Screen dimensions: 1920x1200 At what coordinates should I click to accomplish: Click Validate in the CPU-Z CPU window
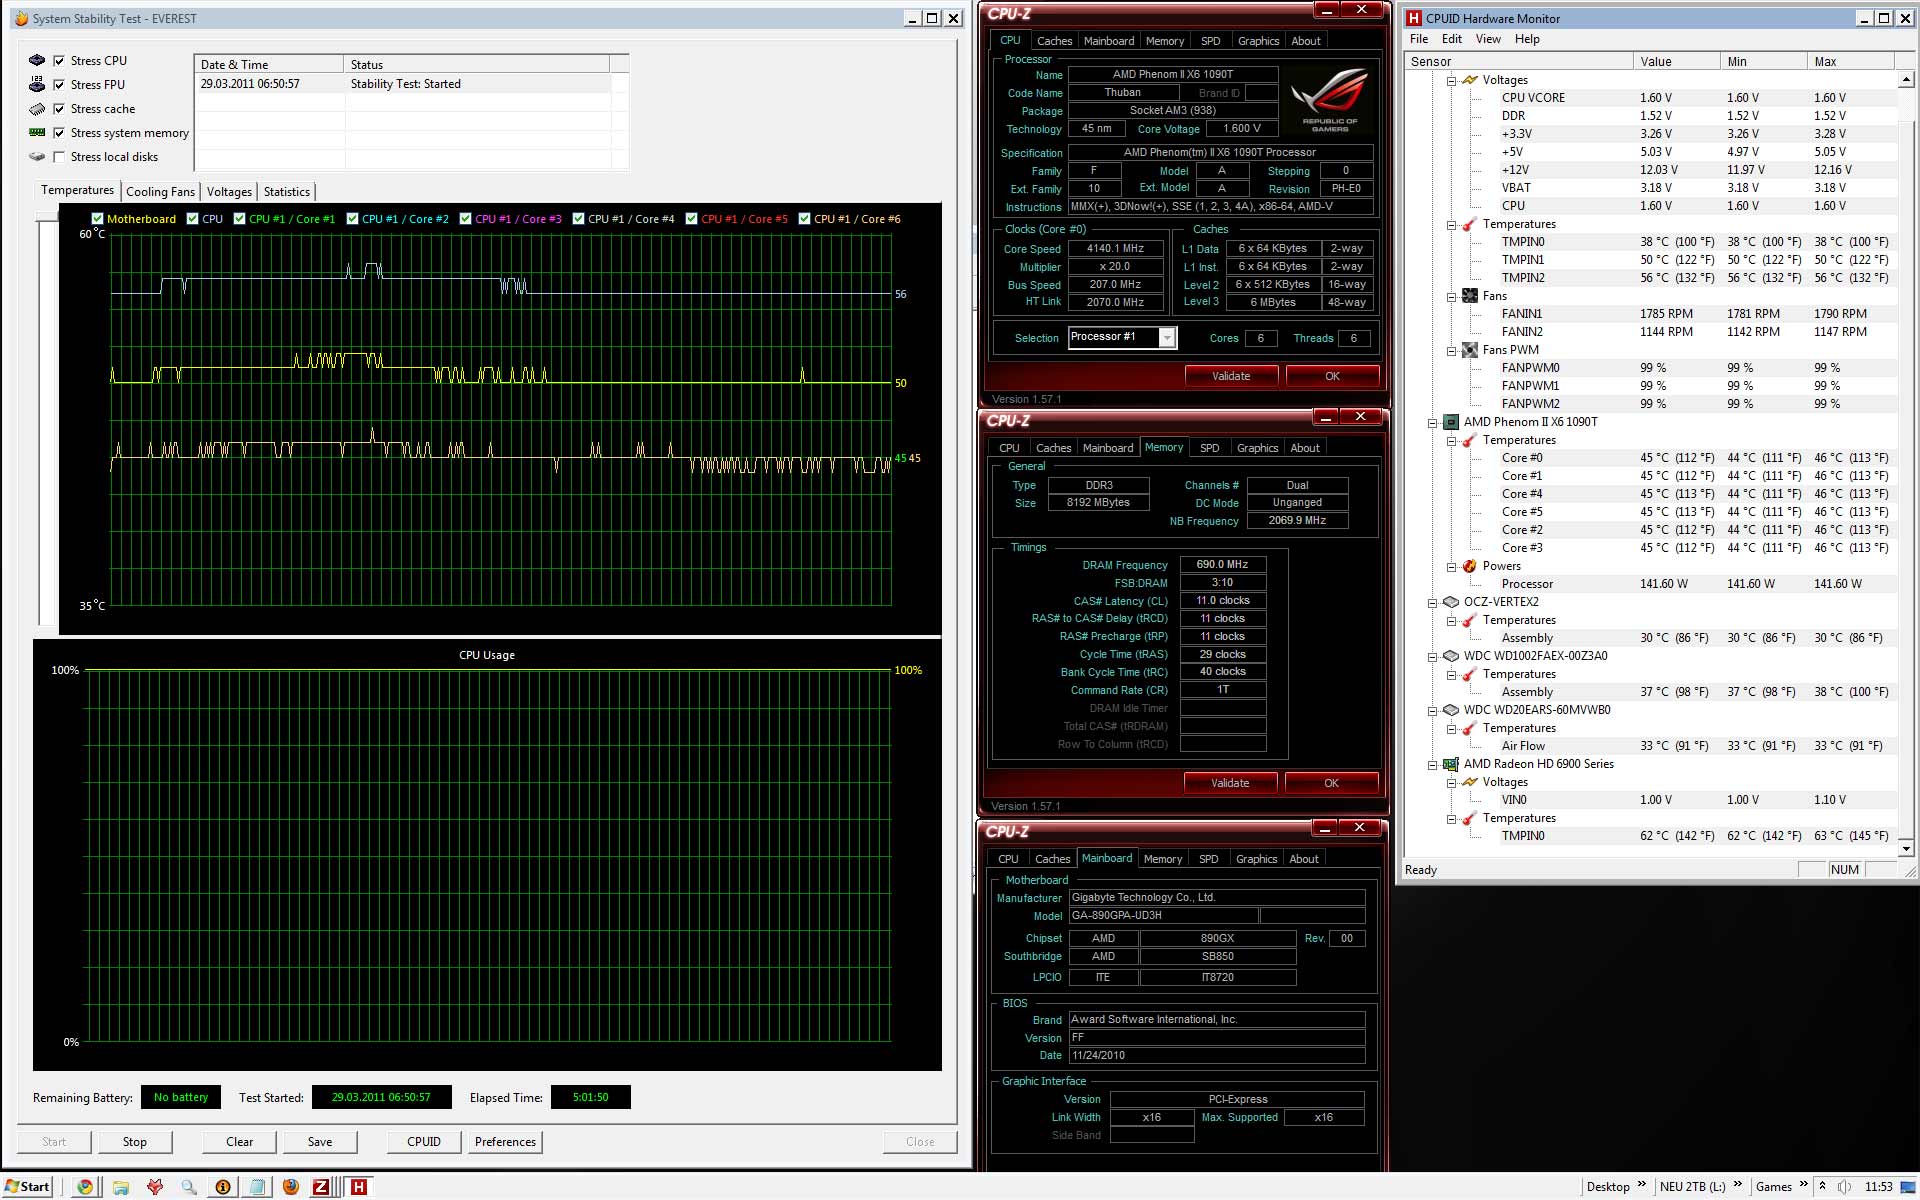coord(1231,376)
